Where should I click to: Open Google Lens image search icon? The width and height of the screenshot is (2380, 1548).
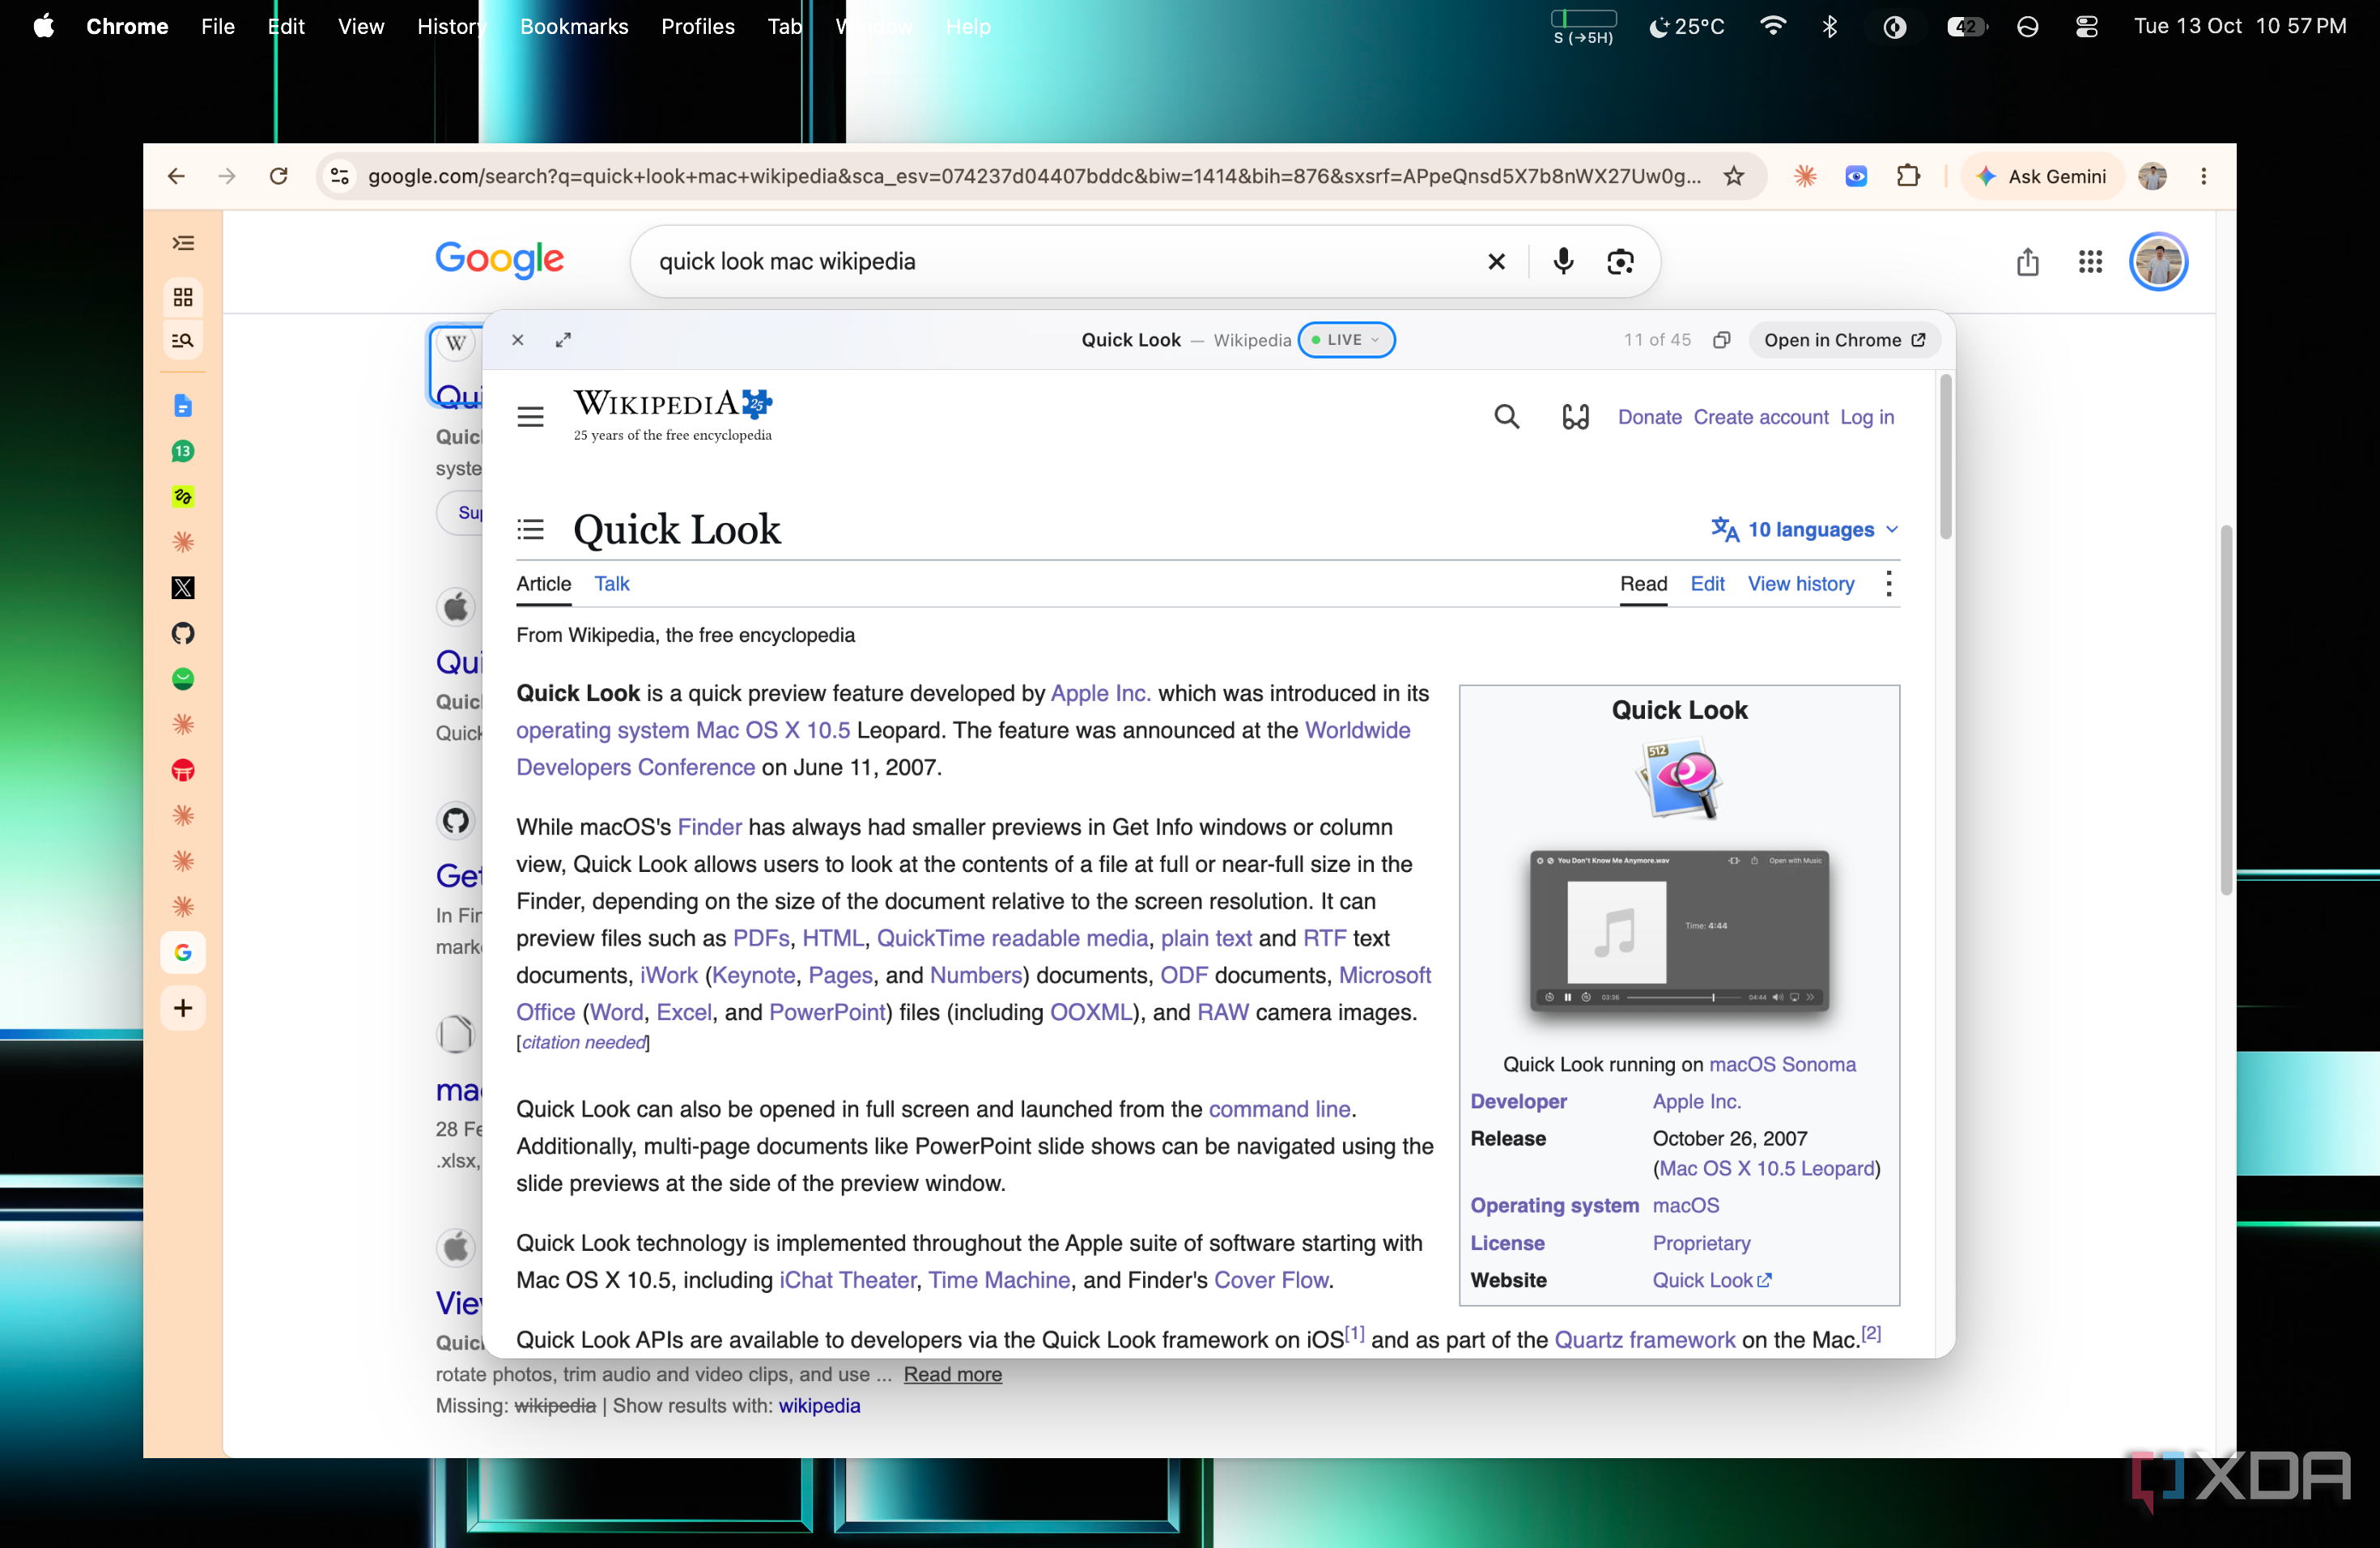pyautogui.click(x=1620, y=262)
